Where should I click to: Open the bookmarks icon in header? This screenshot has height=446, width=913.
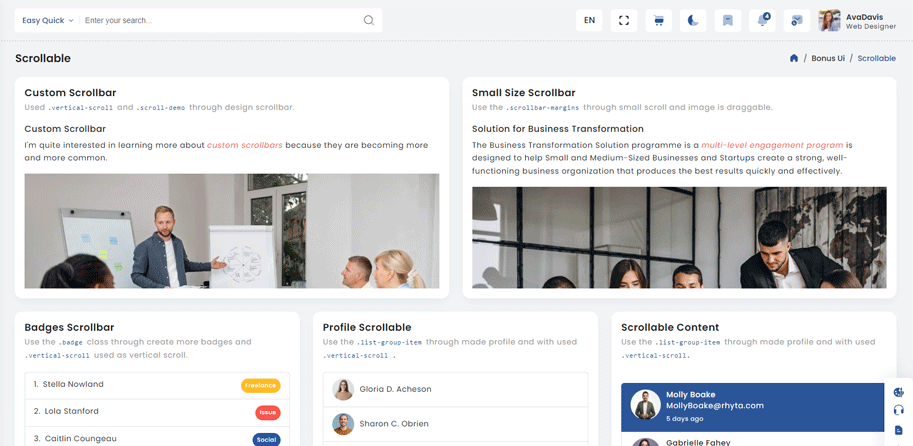[x=728, y=20]
